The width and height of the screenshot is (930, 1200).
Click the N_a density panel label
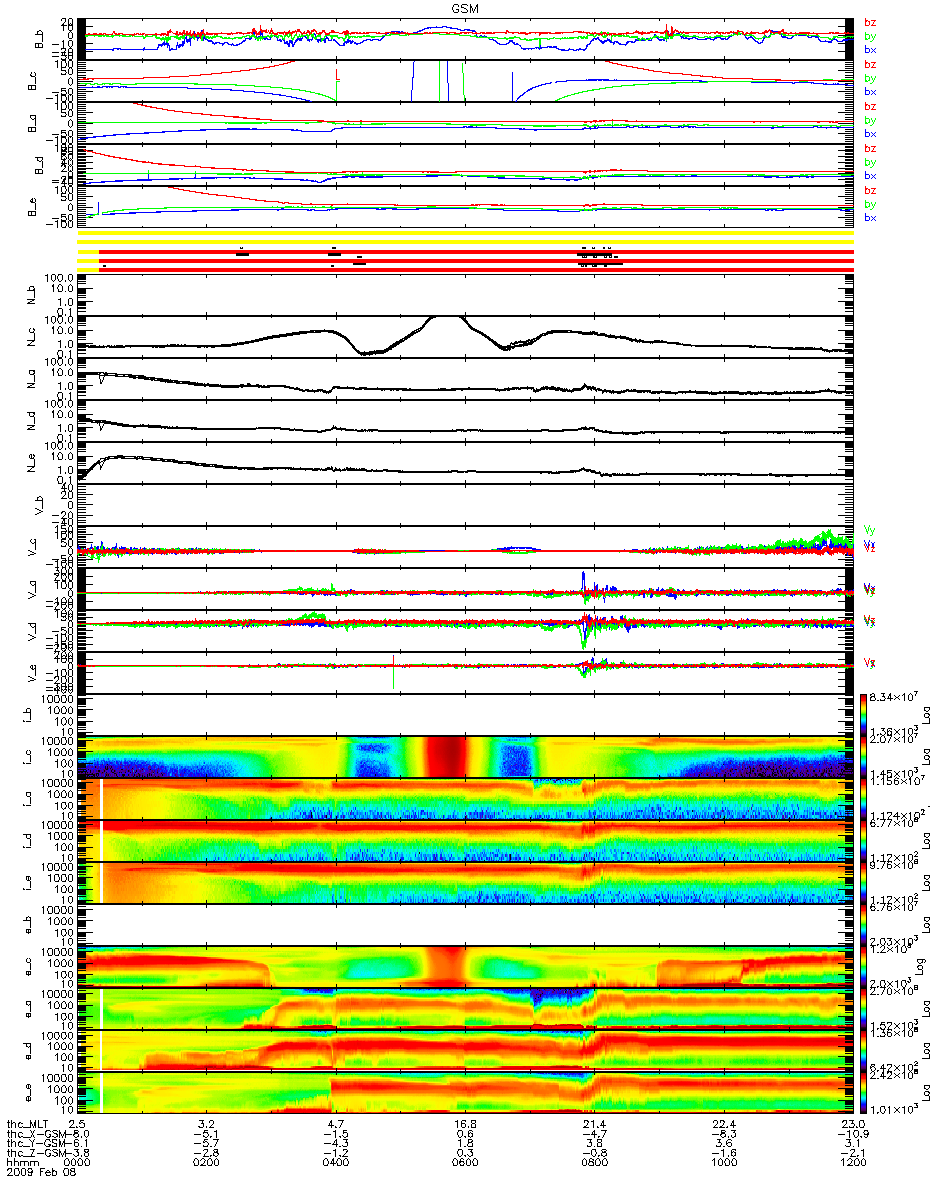pos(30,379)
